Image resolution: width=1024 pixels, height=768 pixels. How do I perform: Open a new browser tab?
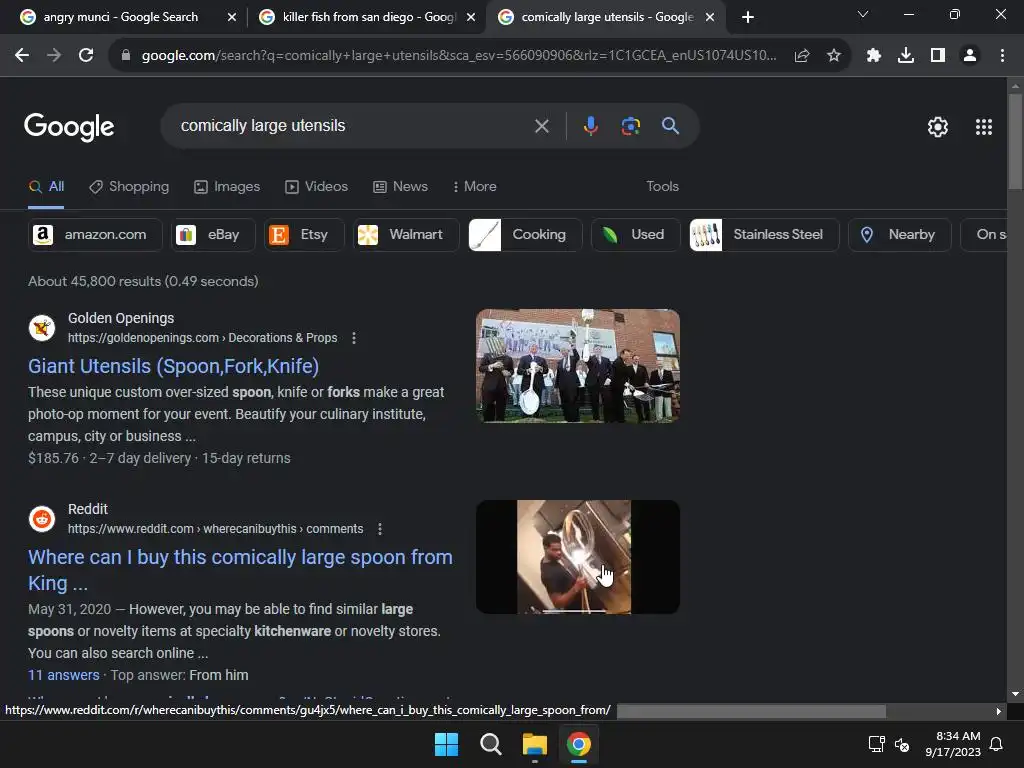(x=748, y=17)
